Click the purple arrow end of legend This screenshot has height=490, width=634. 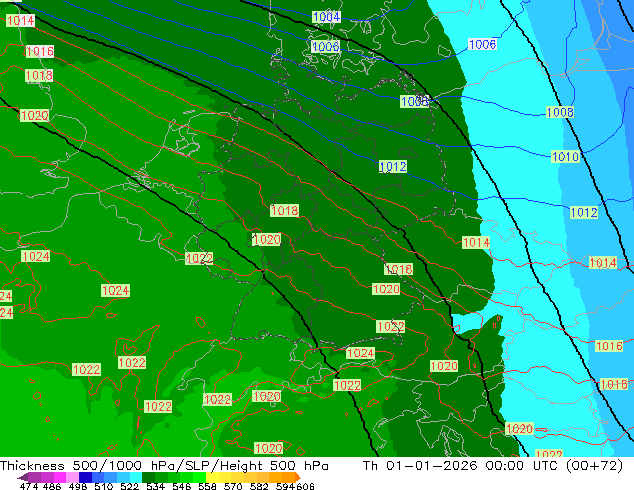23,477
